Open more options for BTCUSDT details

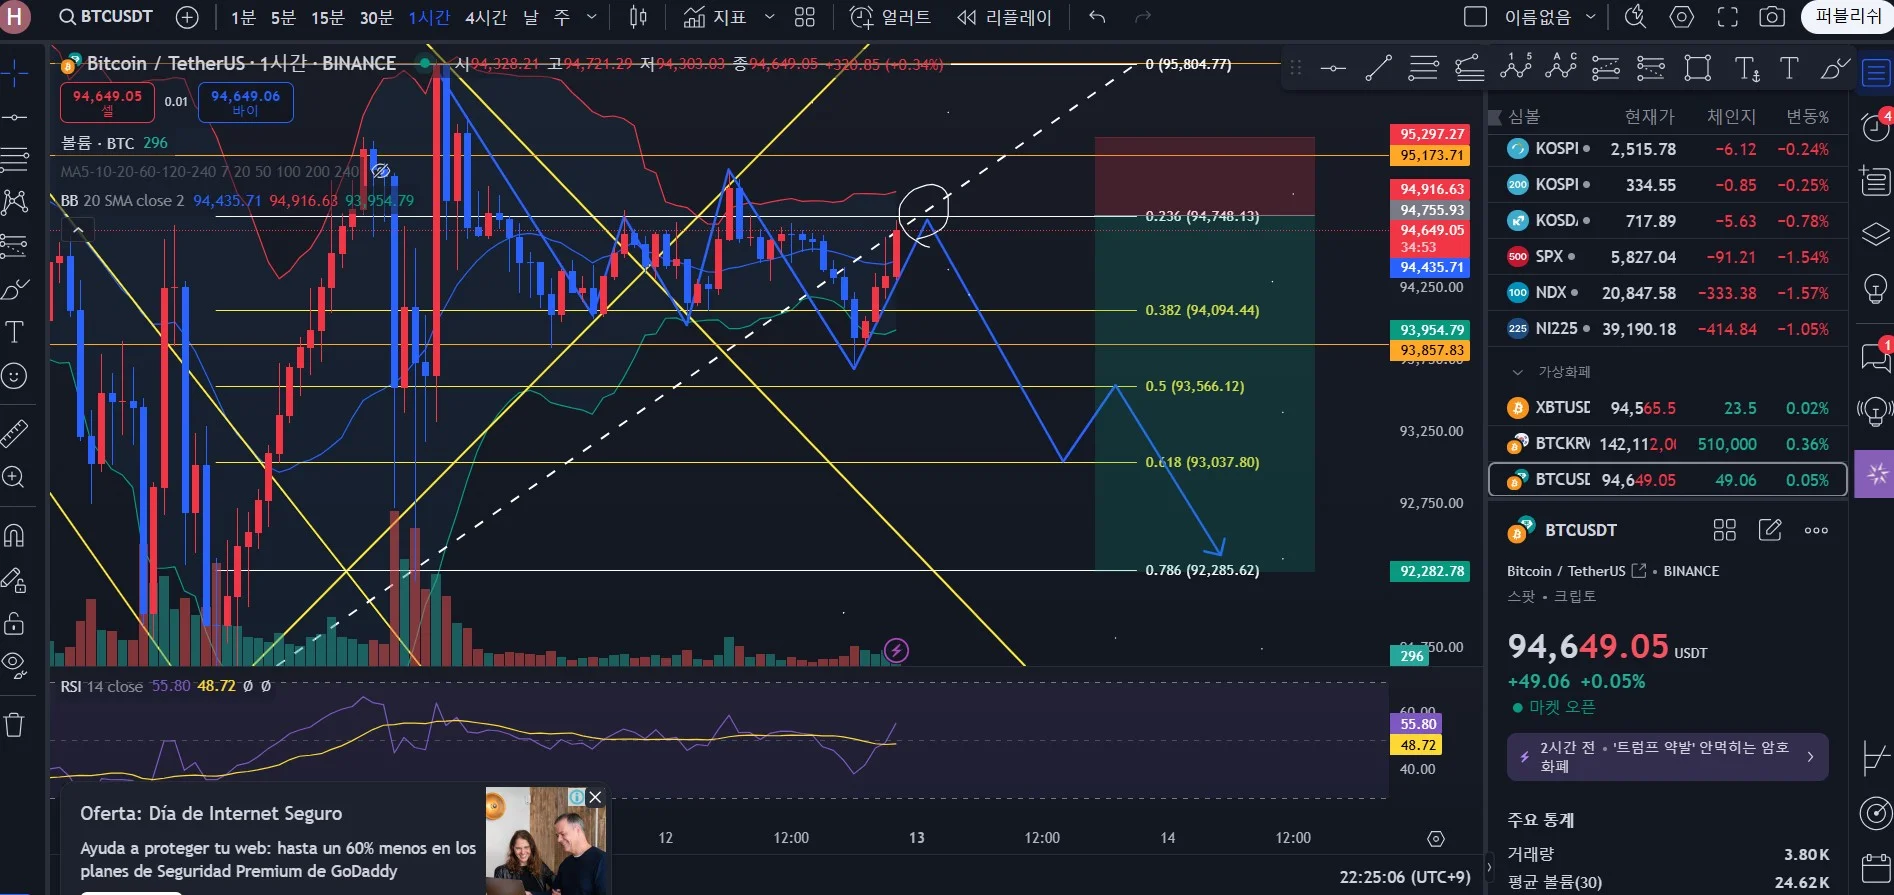(1816, 530)
